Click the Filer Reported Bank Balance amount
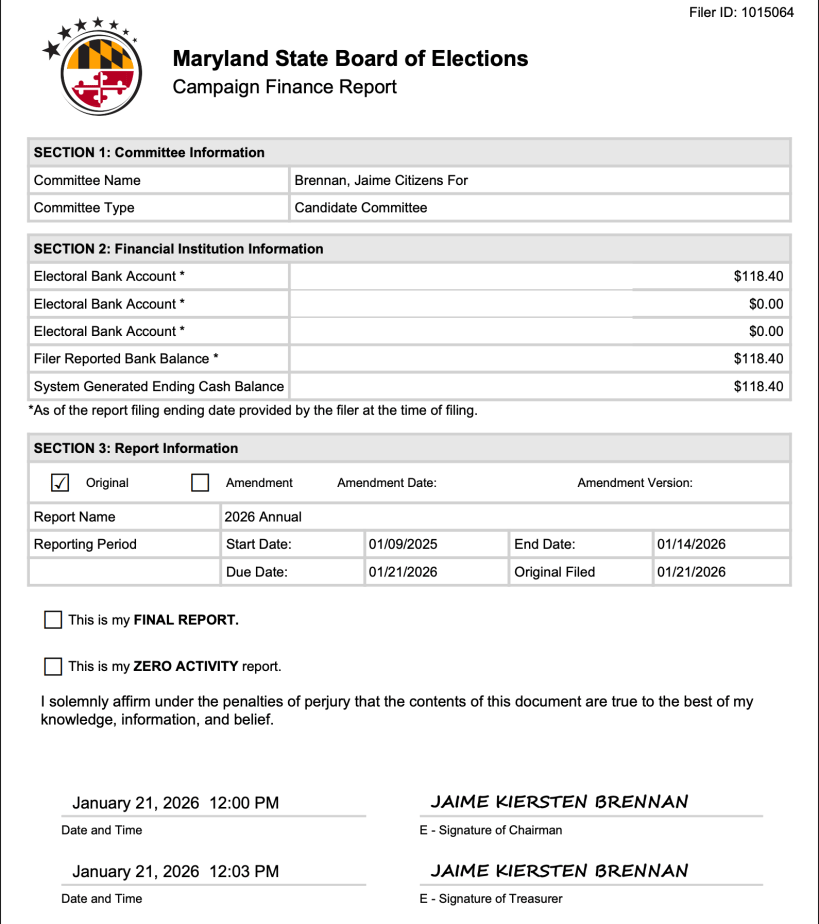Image resolution: width=819 pixels, height=924 pixels. [758, 359]
